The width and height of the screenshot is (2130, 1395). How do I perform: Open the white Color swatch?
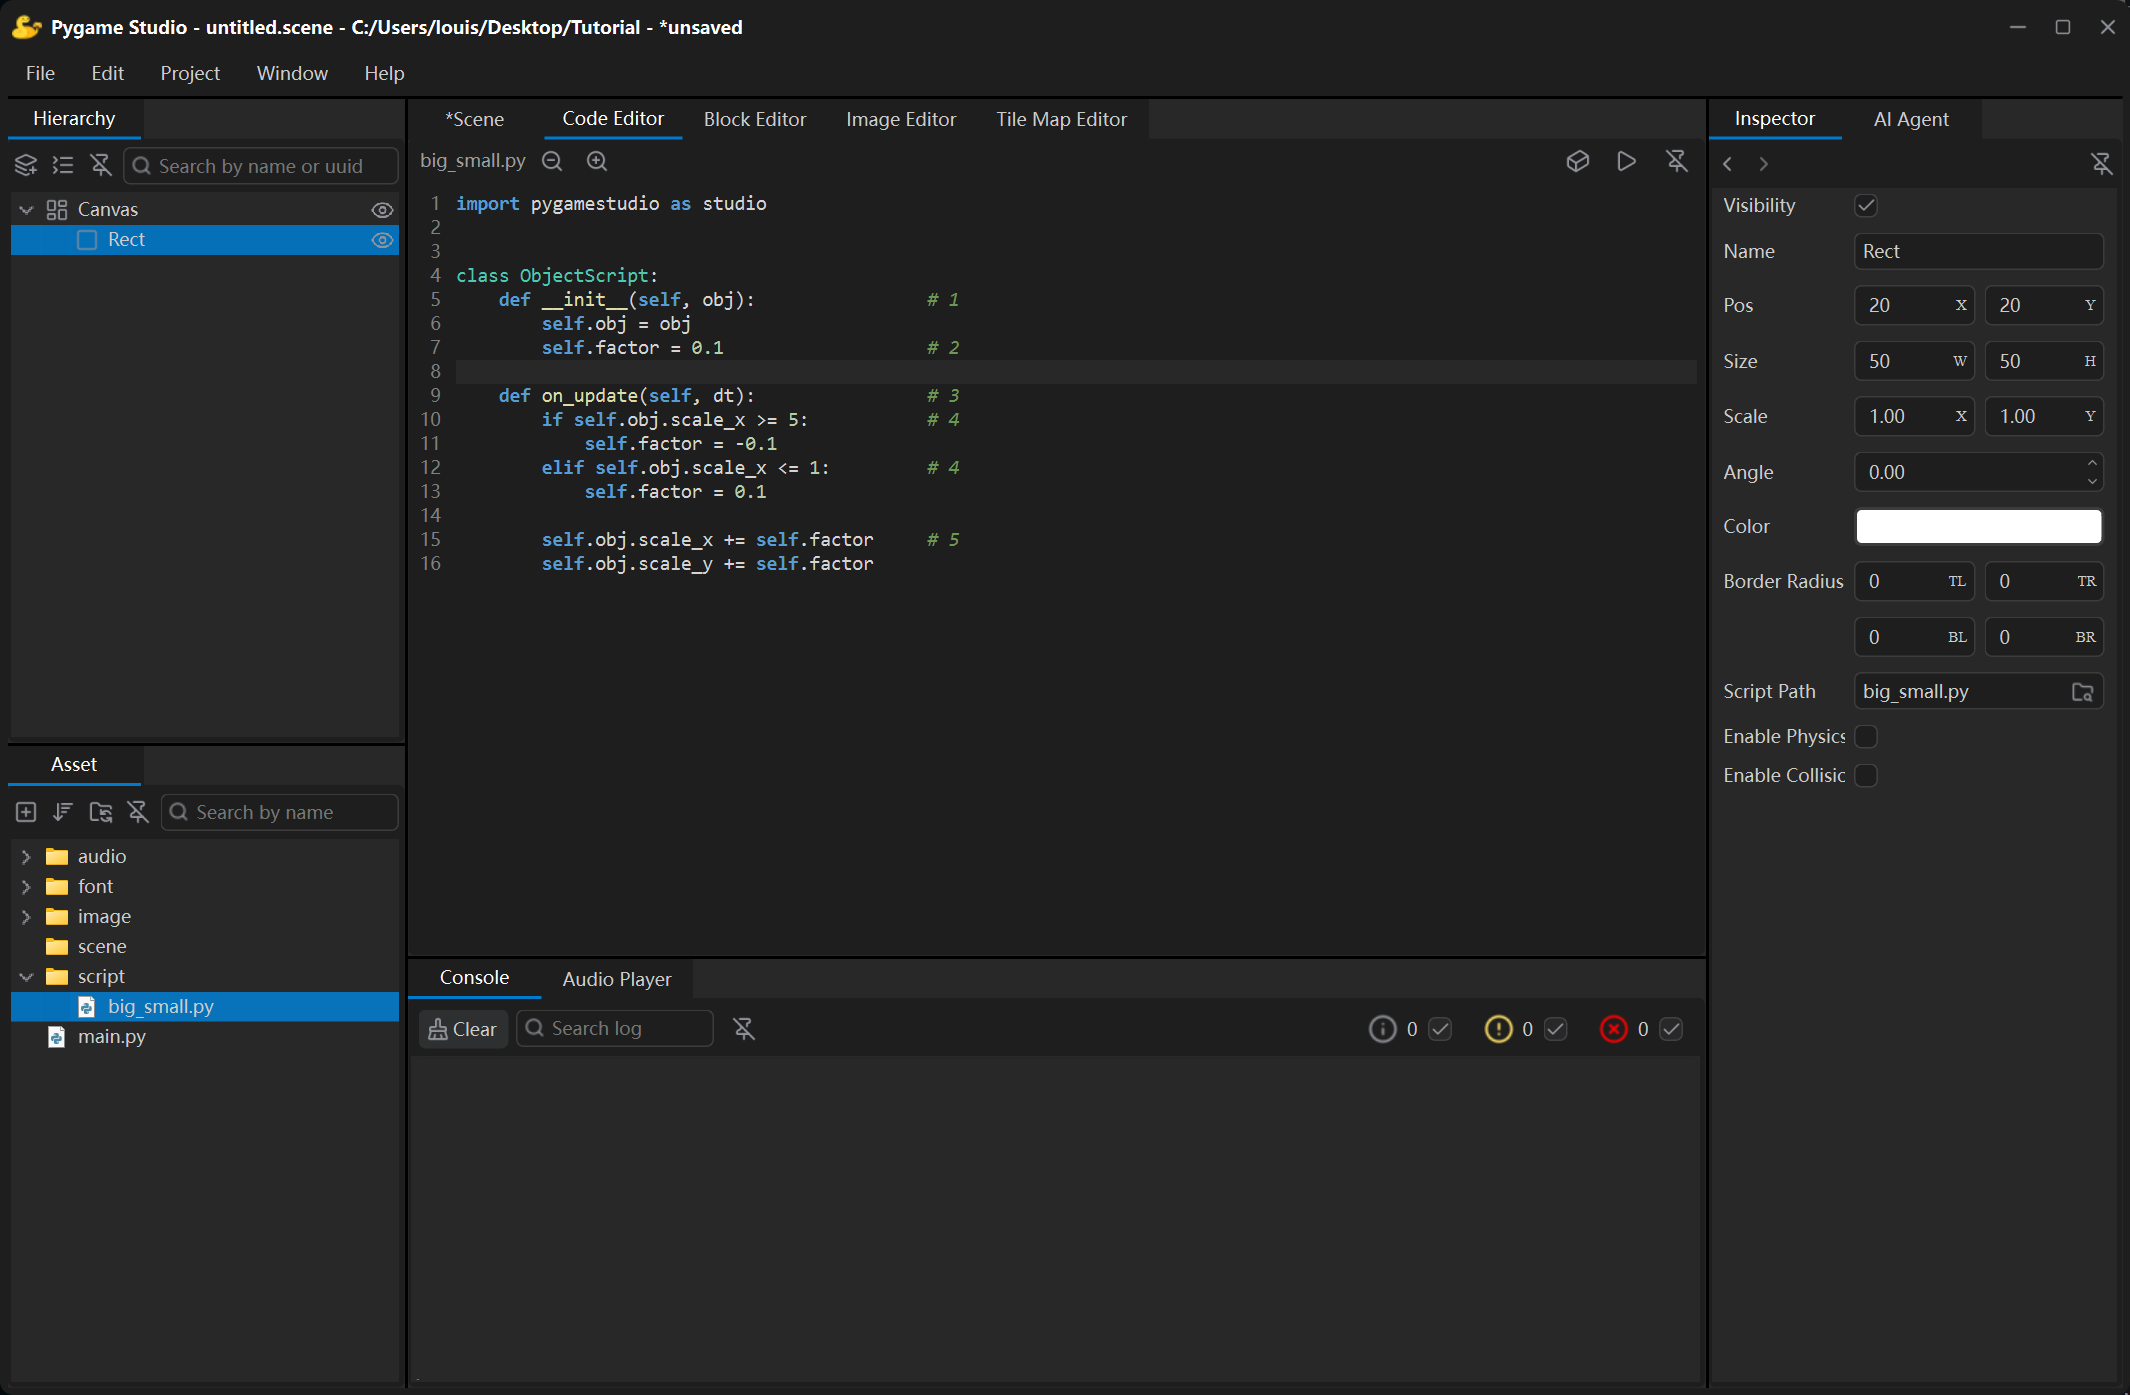tap(1978, 527)
